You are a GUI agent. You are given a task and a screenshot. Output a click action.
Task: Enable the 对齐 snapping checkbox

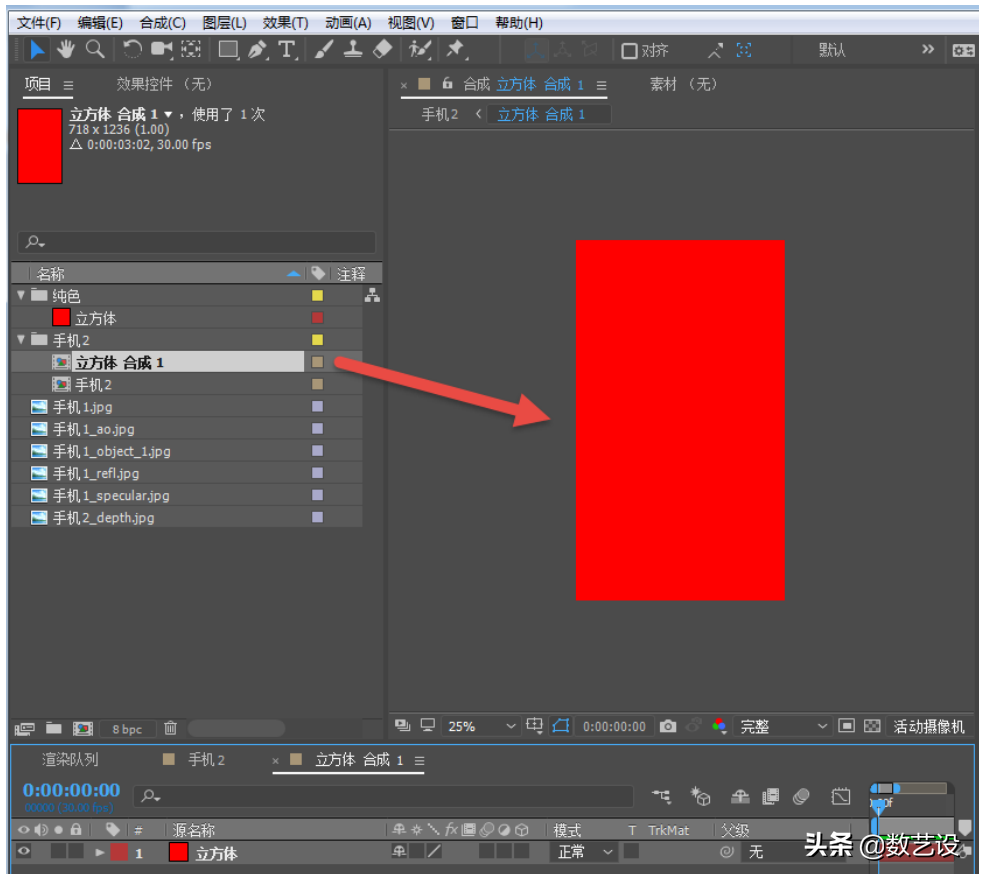point(629,51)
